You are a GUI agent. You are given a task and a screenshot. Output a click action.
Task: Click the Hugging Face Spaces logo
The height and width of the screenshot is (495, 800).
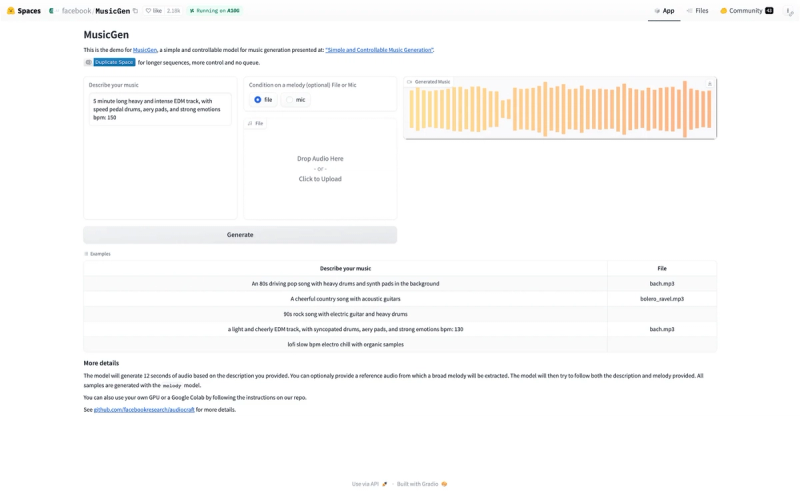(x=11, y=11)
